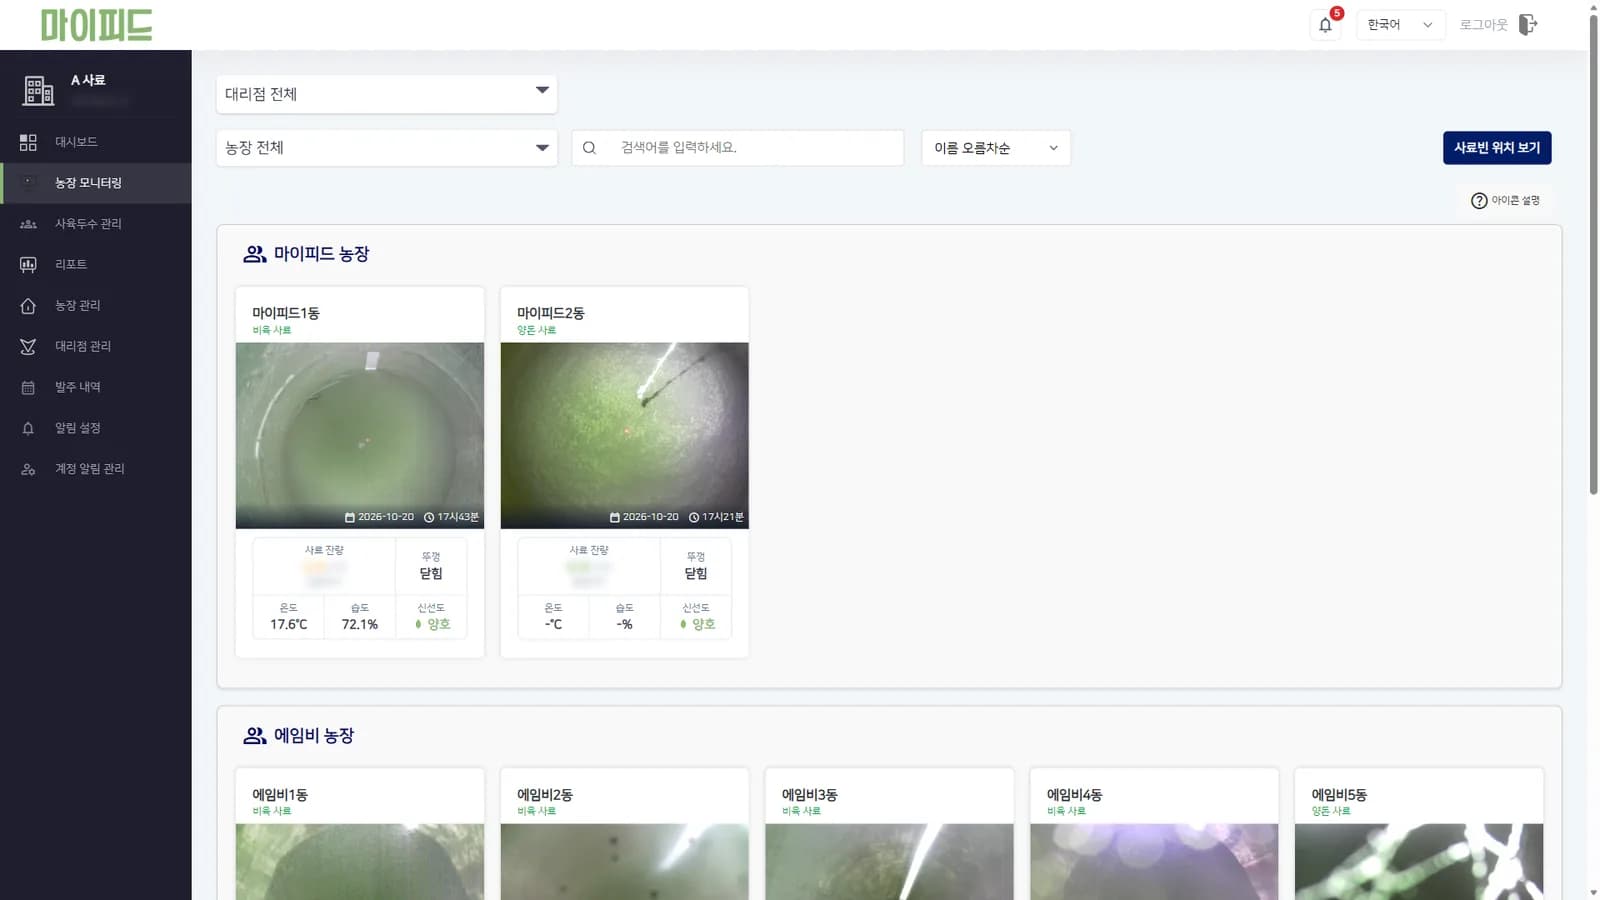
Task: Open 발주 내역 menu
Action: (95, 388)
